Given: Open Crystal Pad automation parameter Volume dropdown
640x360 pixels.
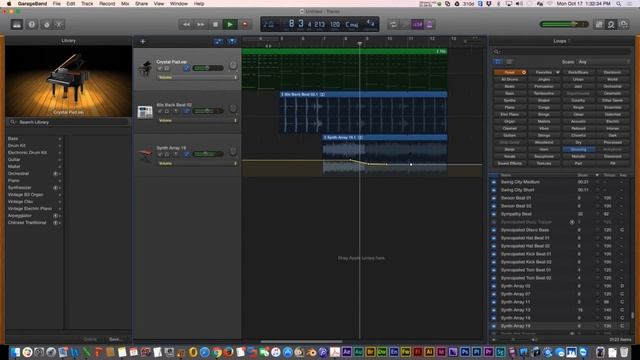Looking at the screenshot, I should (197, 78).
